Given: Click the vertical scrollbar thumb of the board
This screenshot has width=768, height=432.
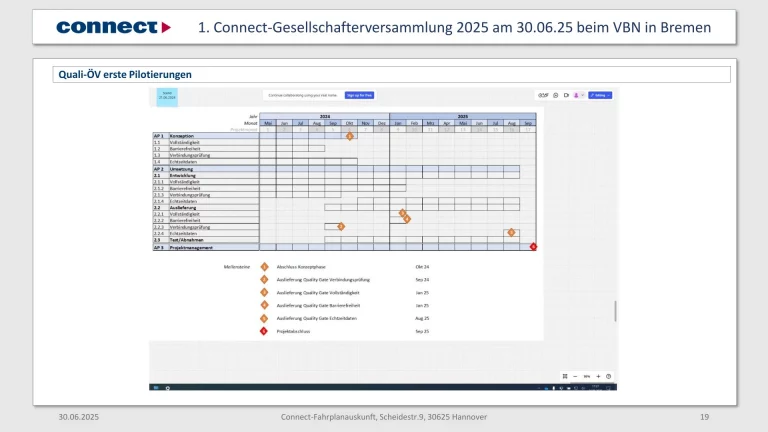Looking at the screenshot, I should pos(615,311).
